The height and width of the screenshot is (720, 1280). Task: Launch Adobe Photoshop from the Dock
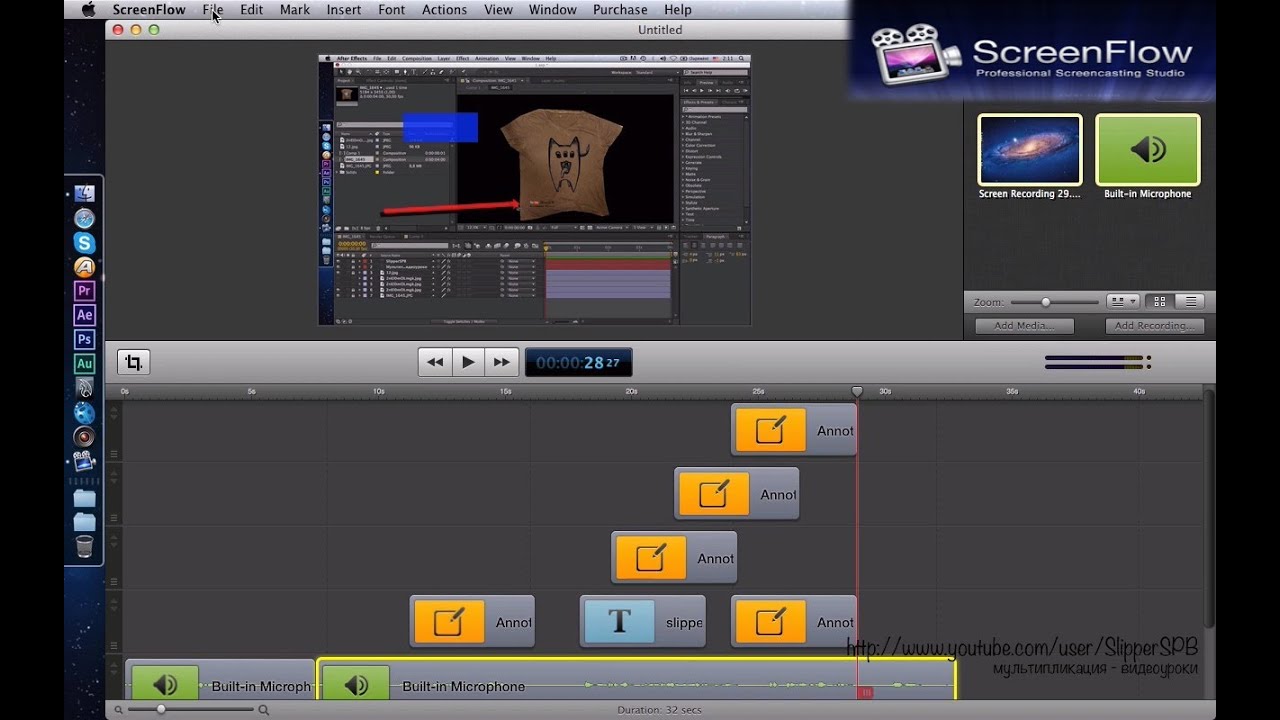pyautogui.click(x=84, y=340)
